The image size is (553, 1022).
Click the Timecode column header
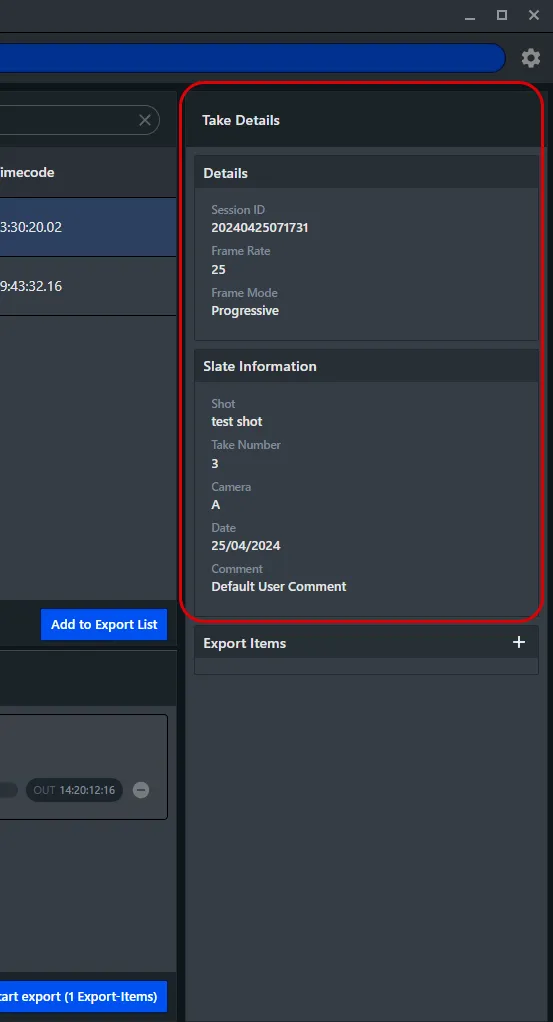(27, 172)
